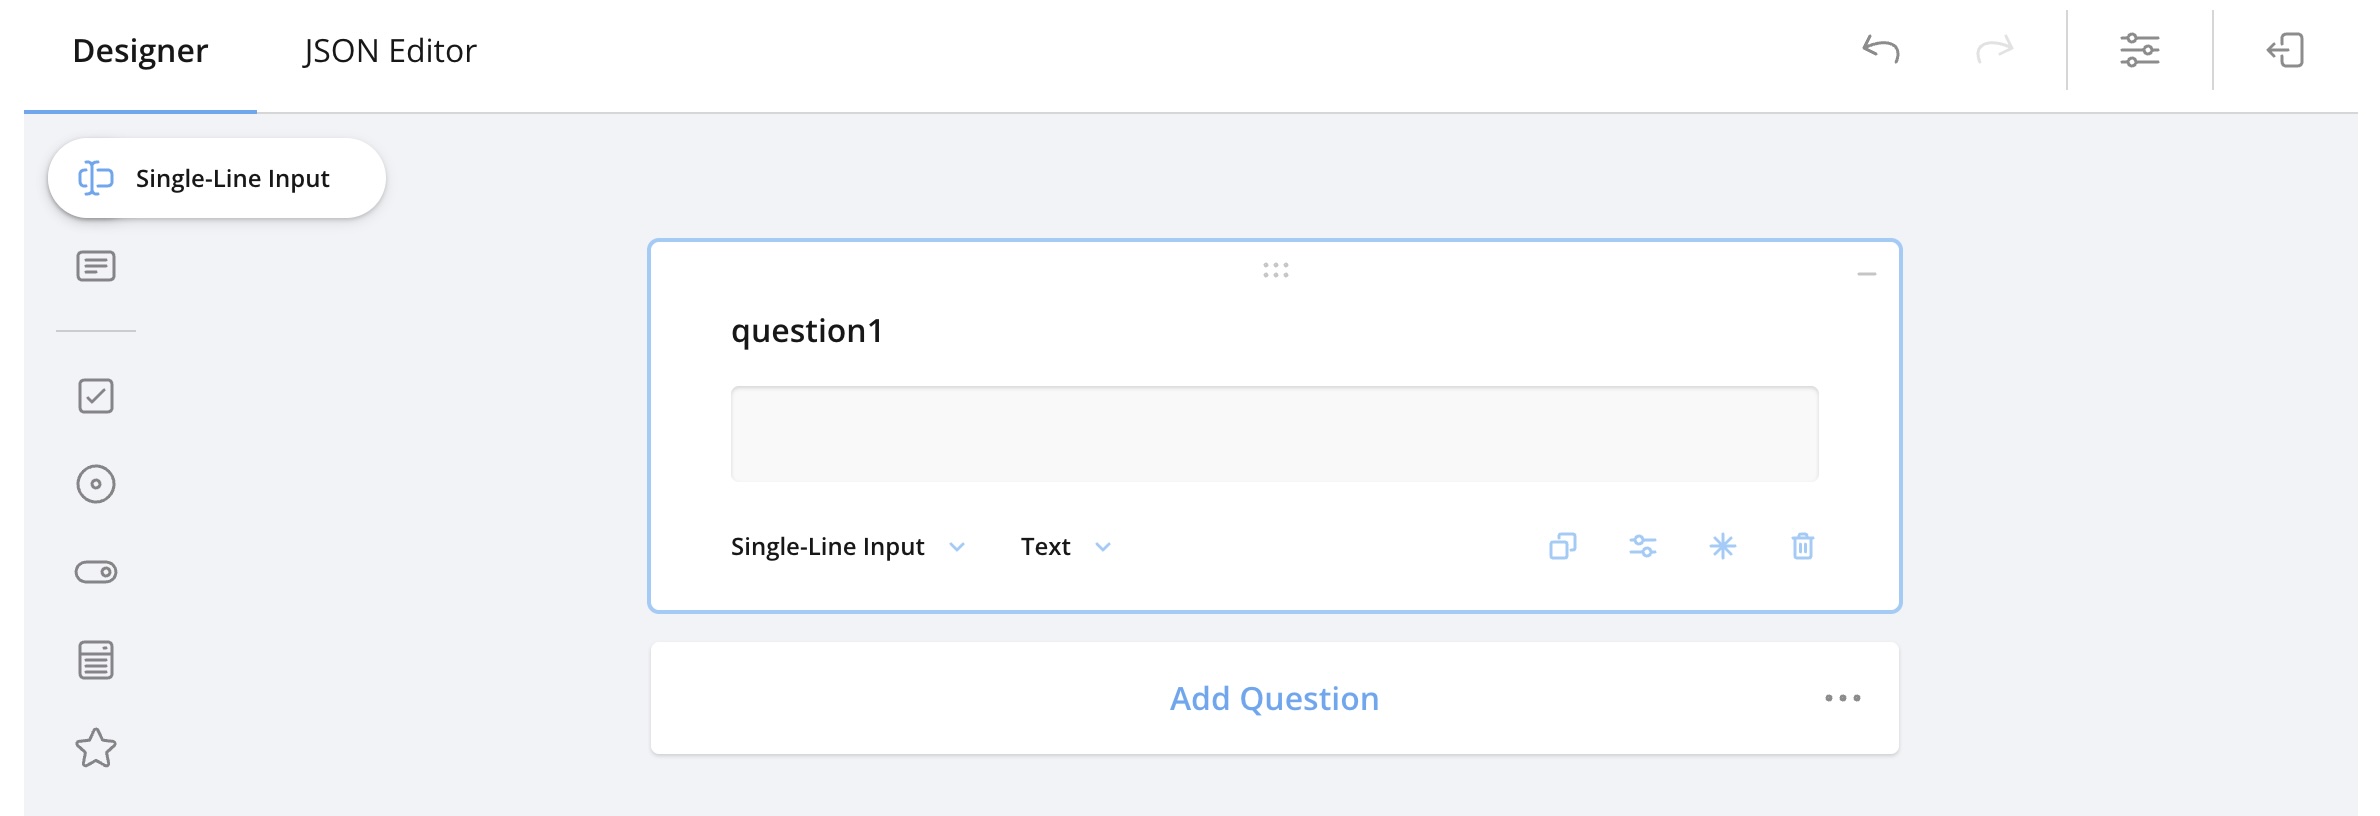Add a Long Text question from toolbox
The image size is (2380, 816).
pos(96,266)
